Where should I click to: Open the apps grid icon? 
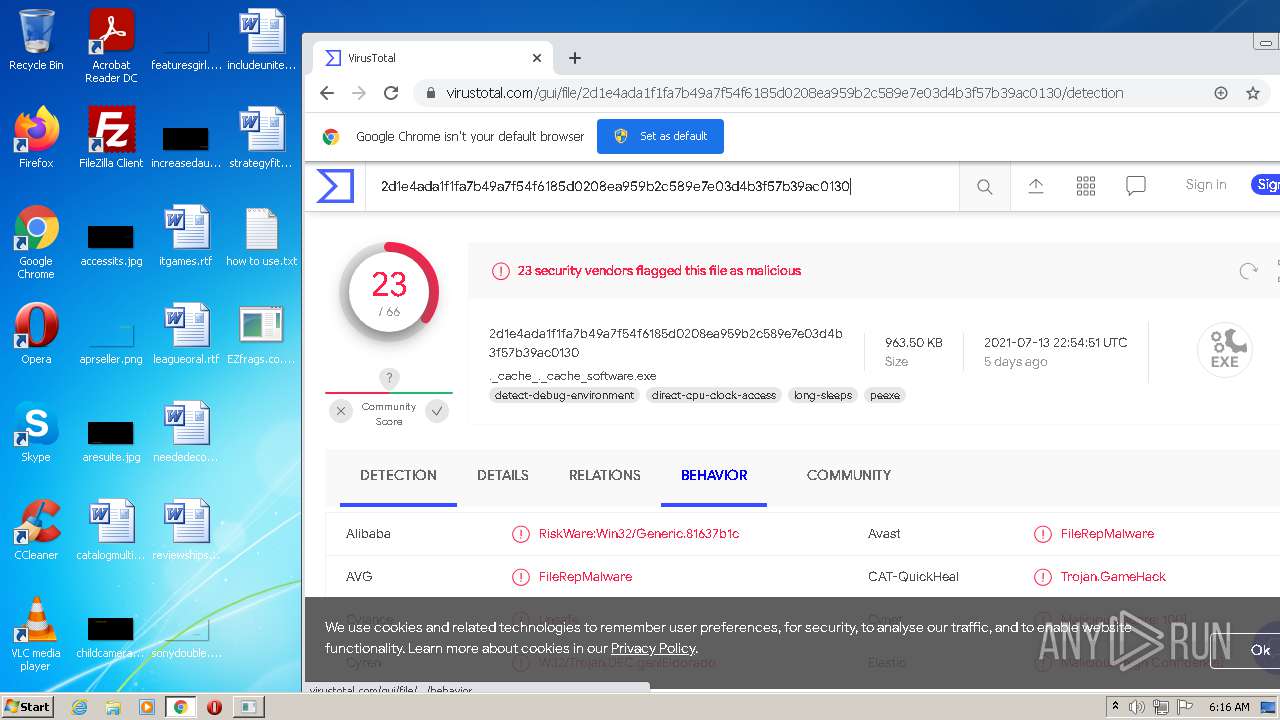click(x=1086, y=186)
